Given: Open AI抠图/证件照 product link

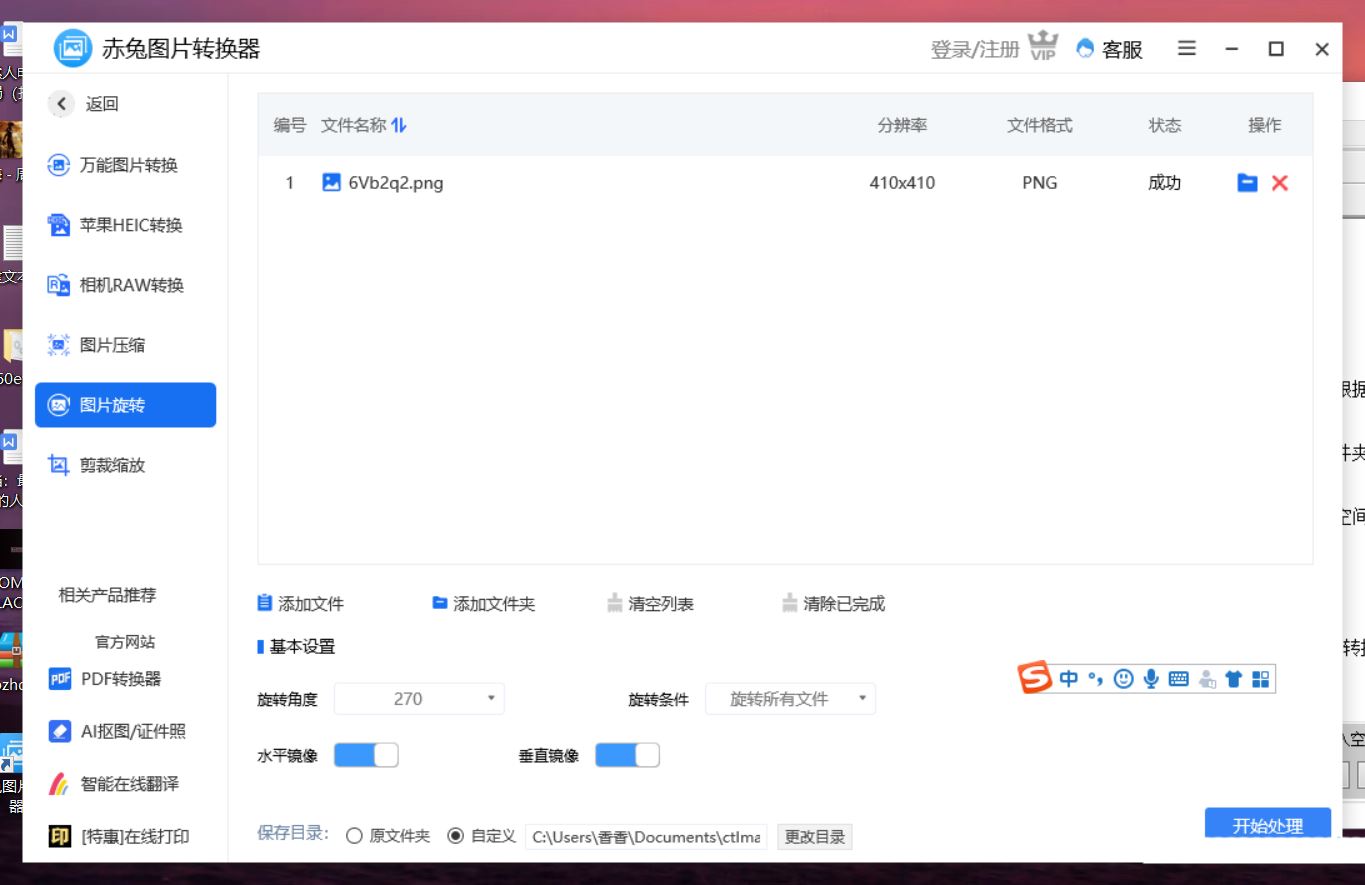Looking at the screenshot, I should [x=117, y=731].
